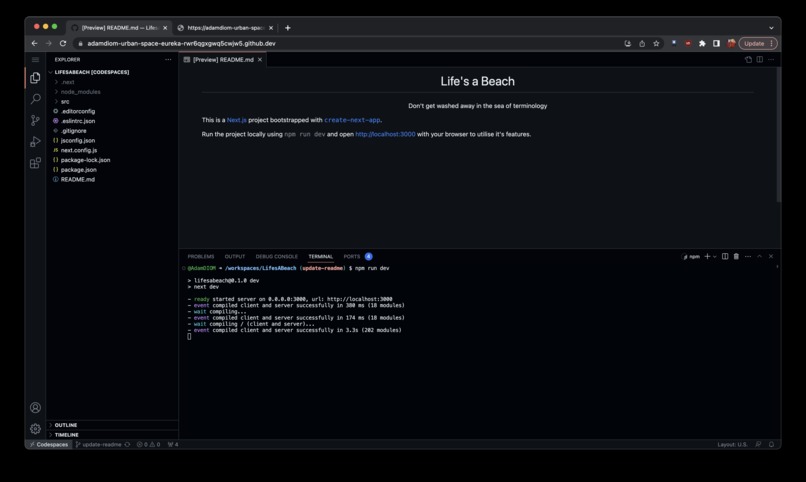Switch to the PROBLEMS panel tab

(x=201, y=256)
